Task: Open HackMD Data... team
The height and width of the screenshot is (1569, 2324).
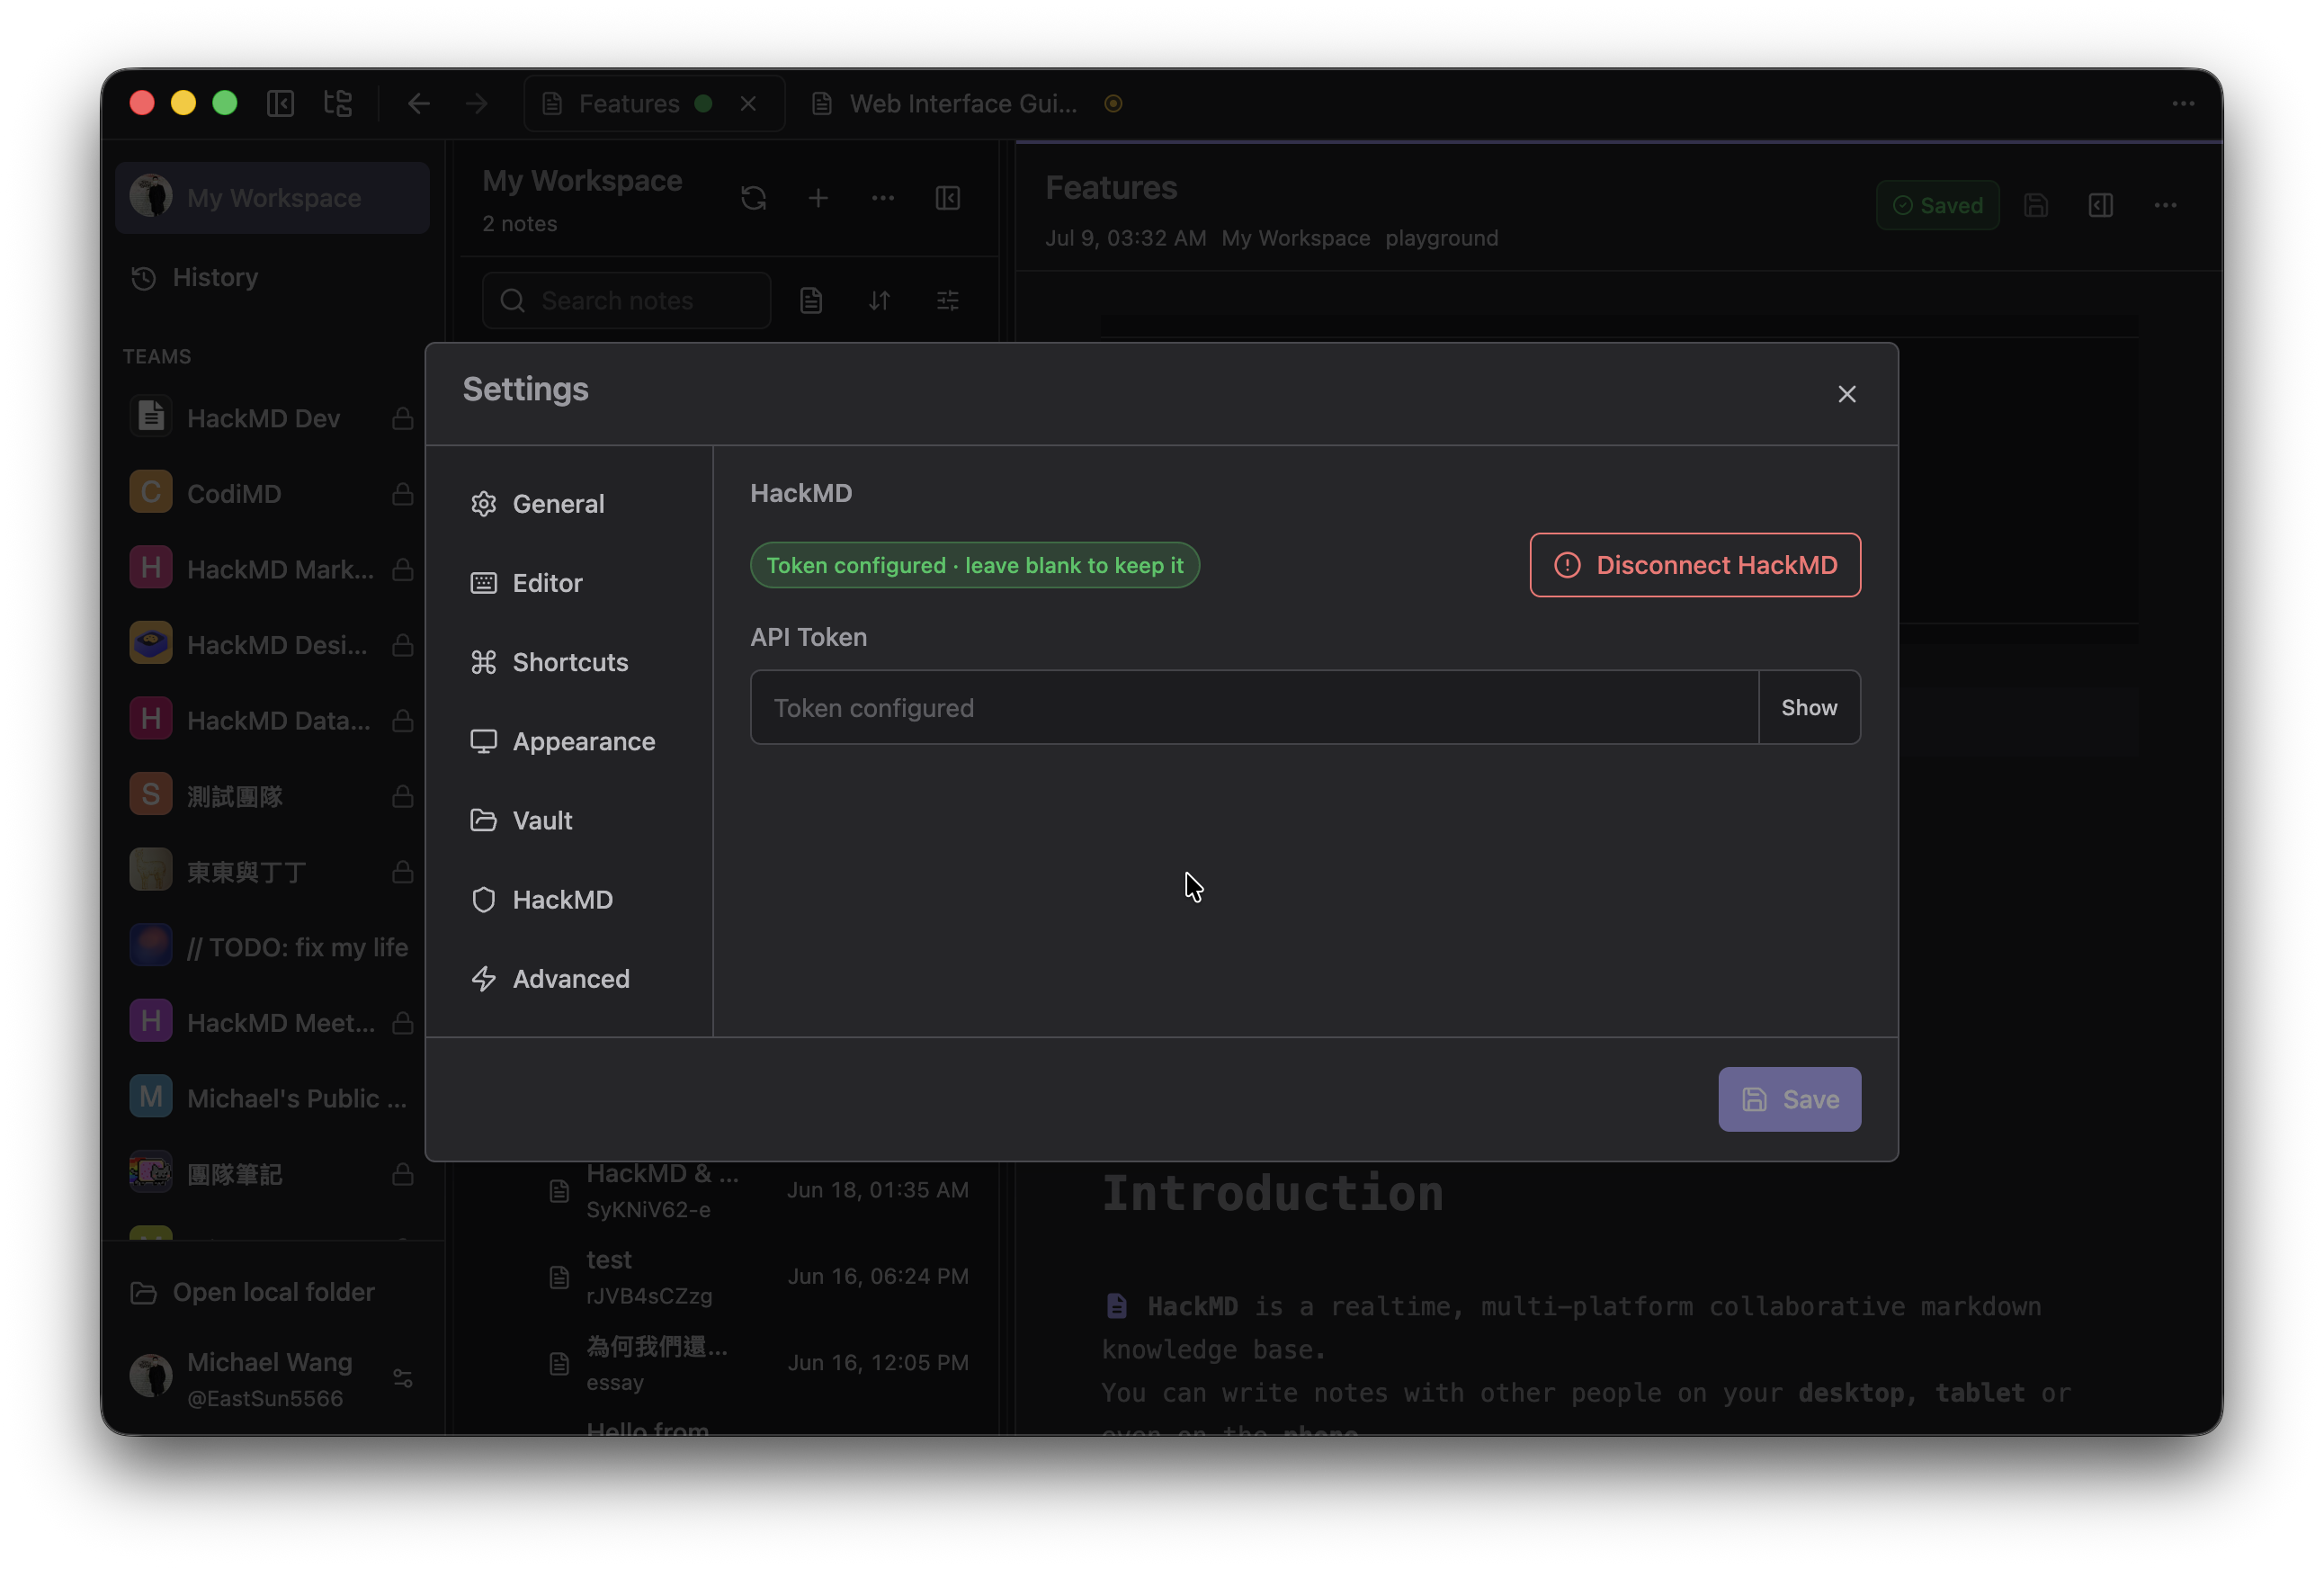Action: point(278,720)
